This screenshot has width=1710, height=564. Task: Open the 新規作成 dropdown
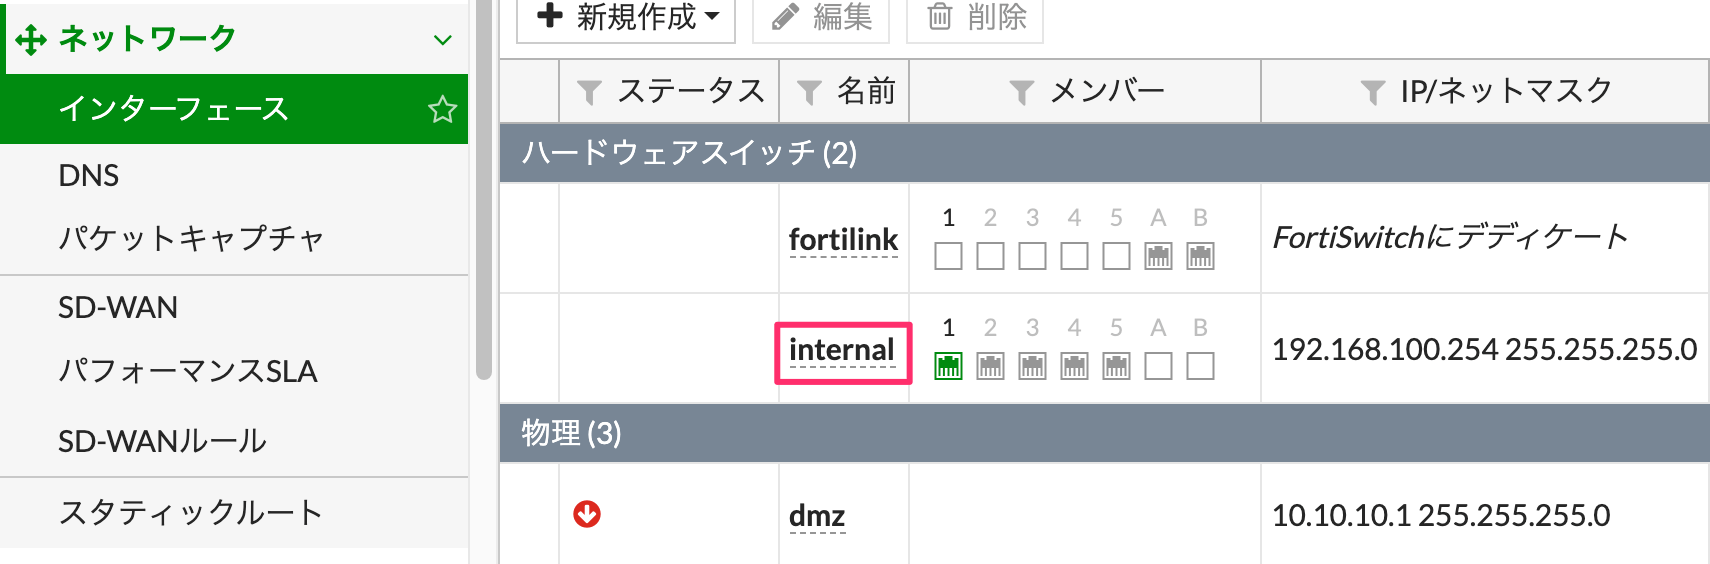pyautogui.click(x=627, y=17)
